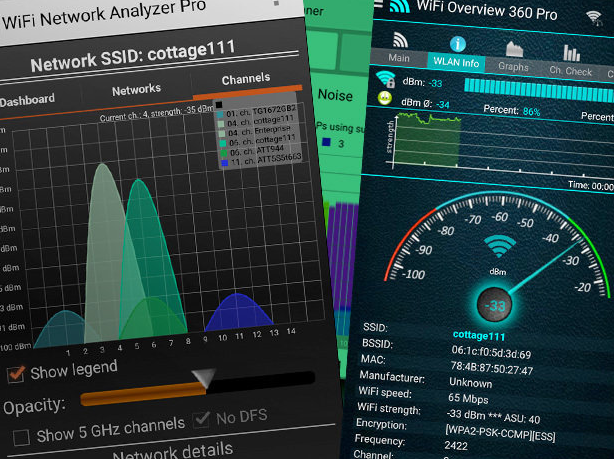
Task: Click the Network details heading
Action: click(173, 452)
